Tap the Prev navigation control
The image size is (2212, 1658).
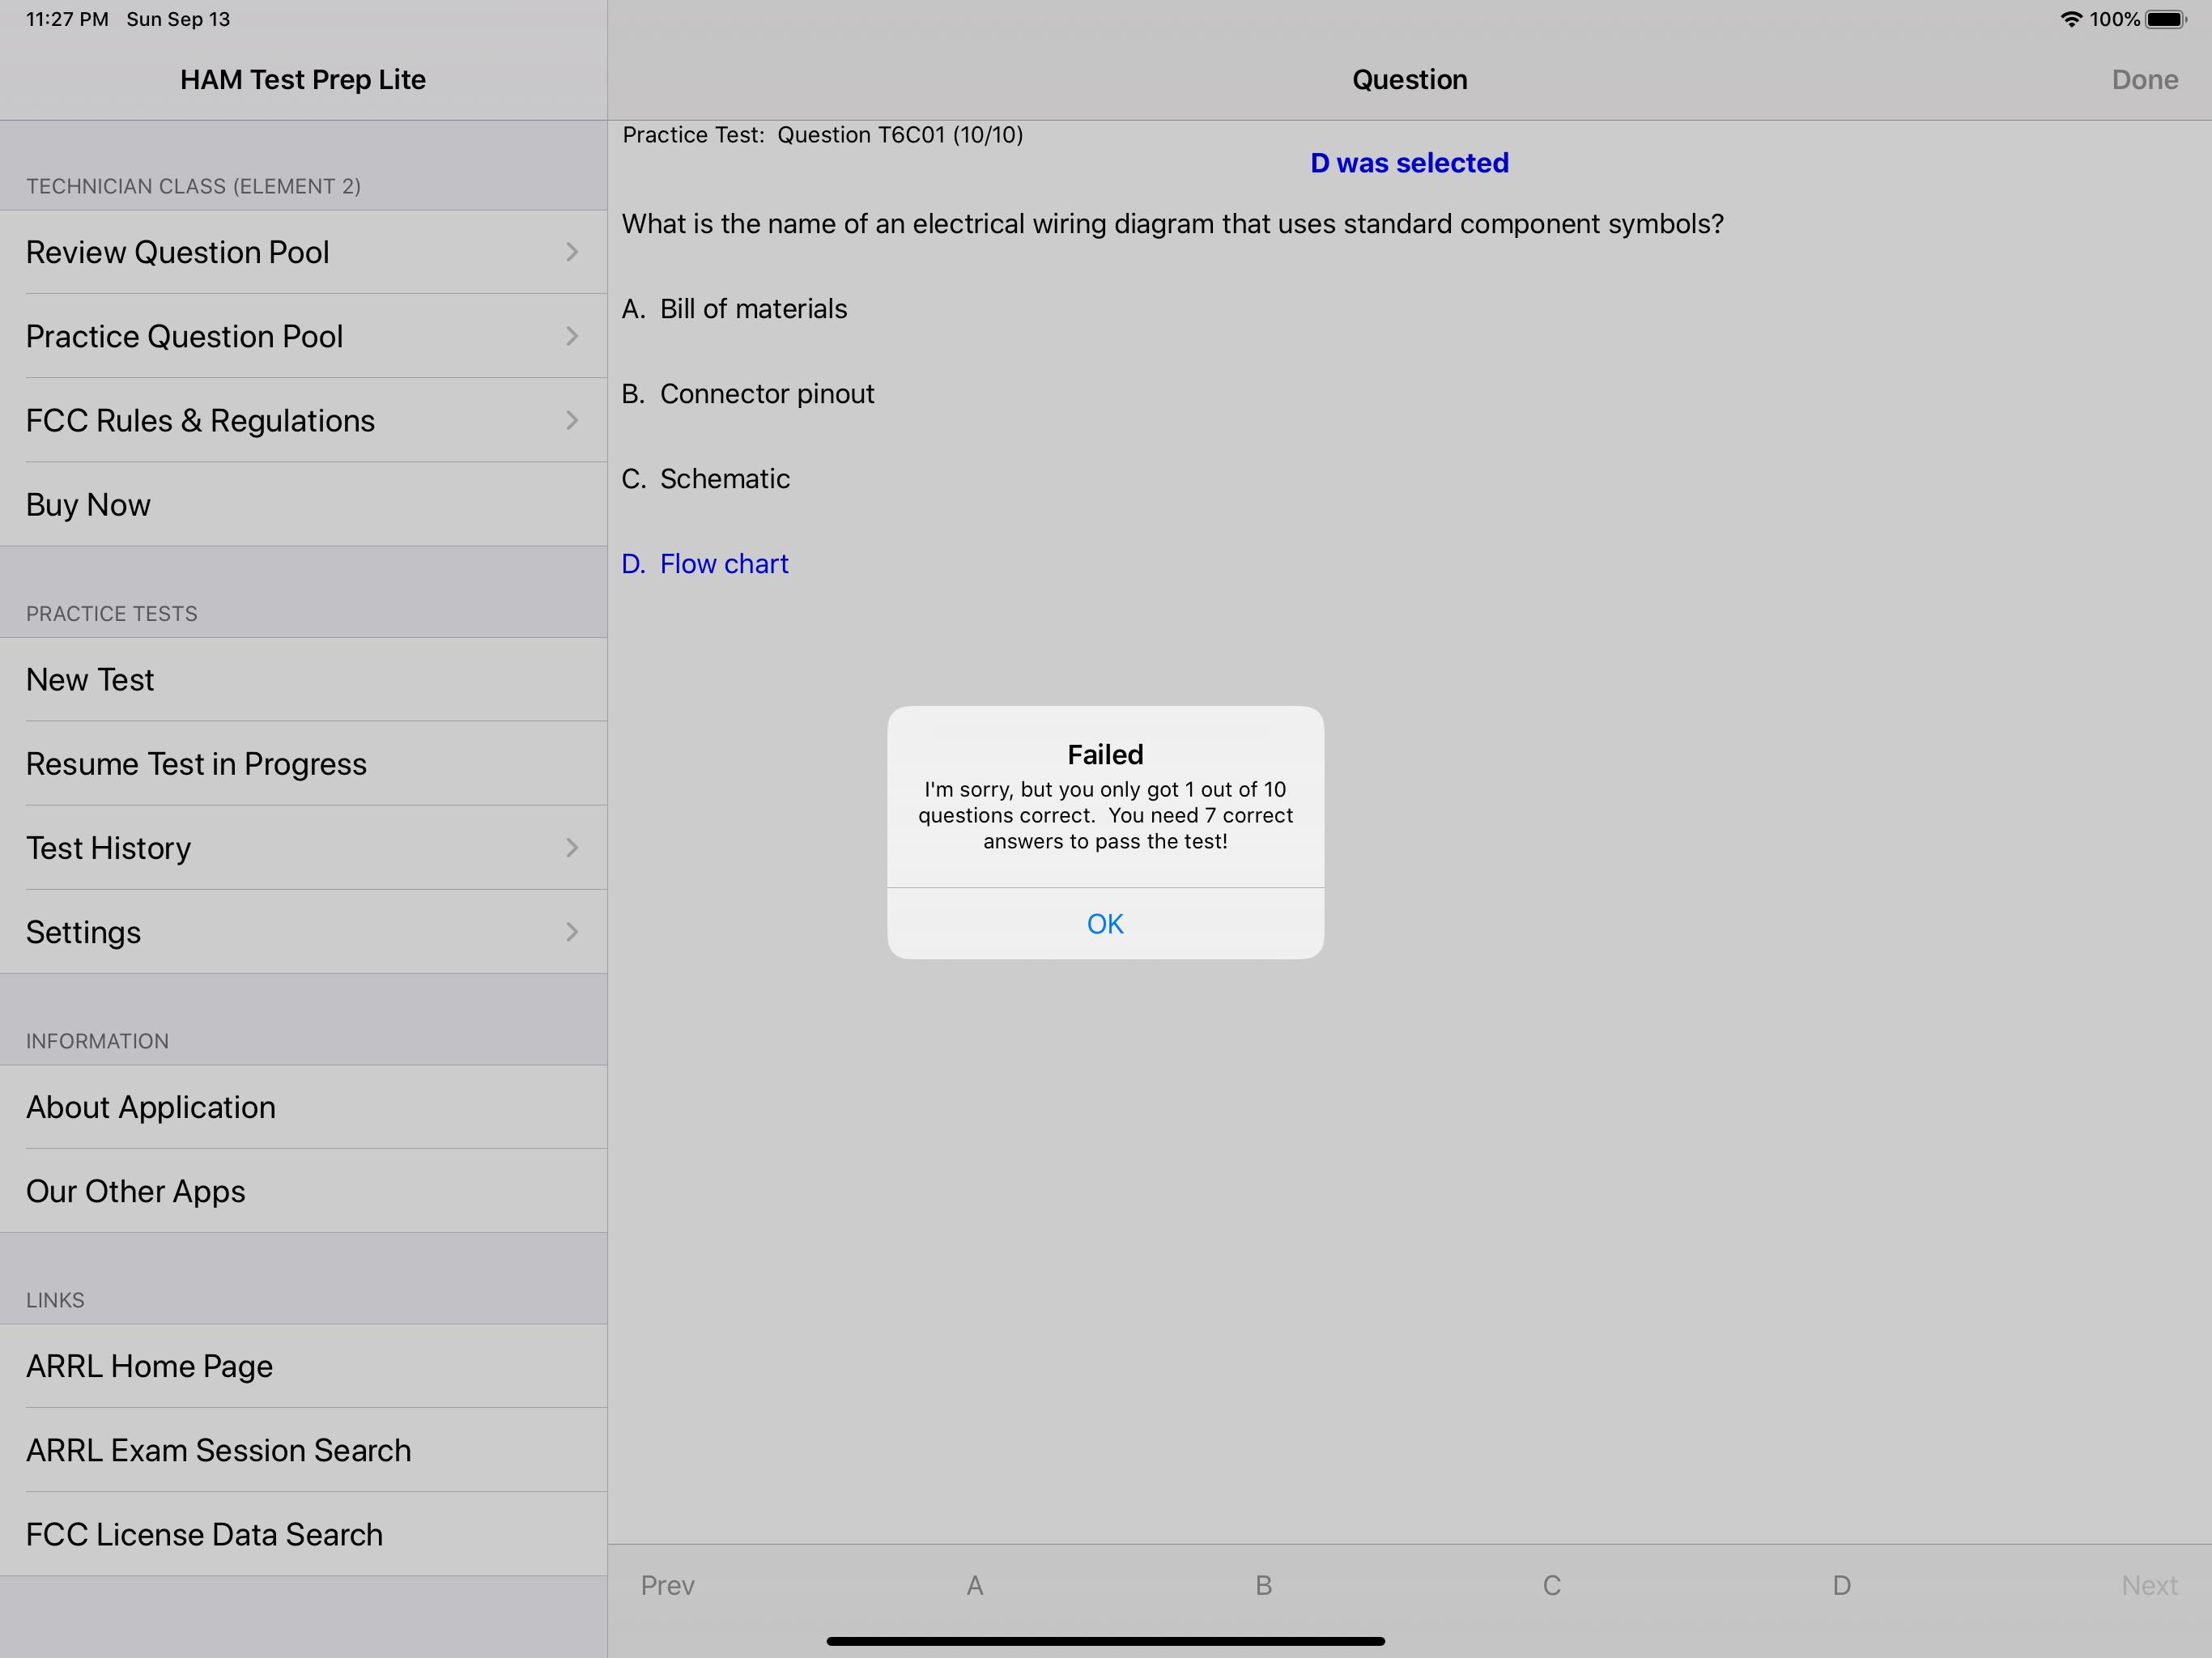click(x=667, y=1585)
